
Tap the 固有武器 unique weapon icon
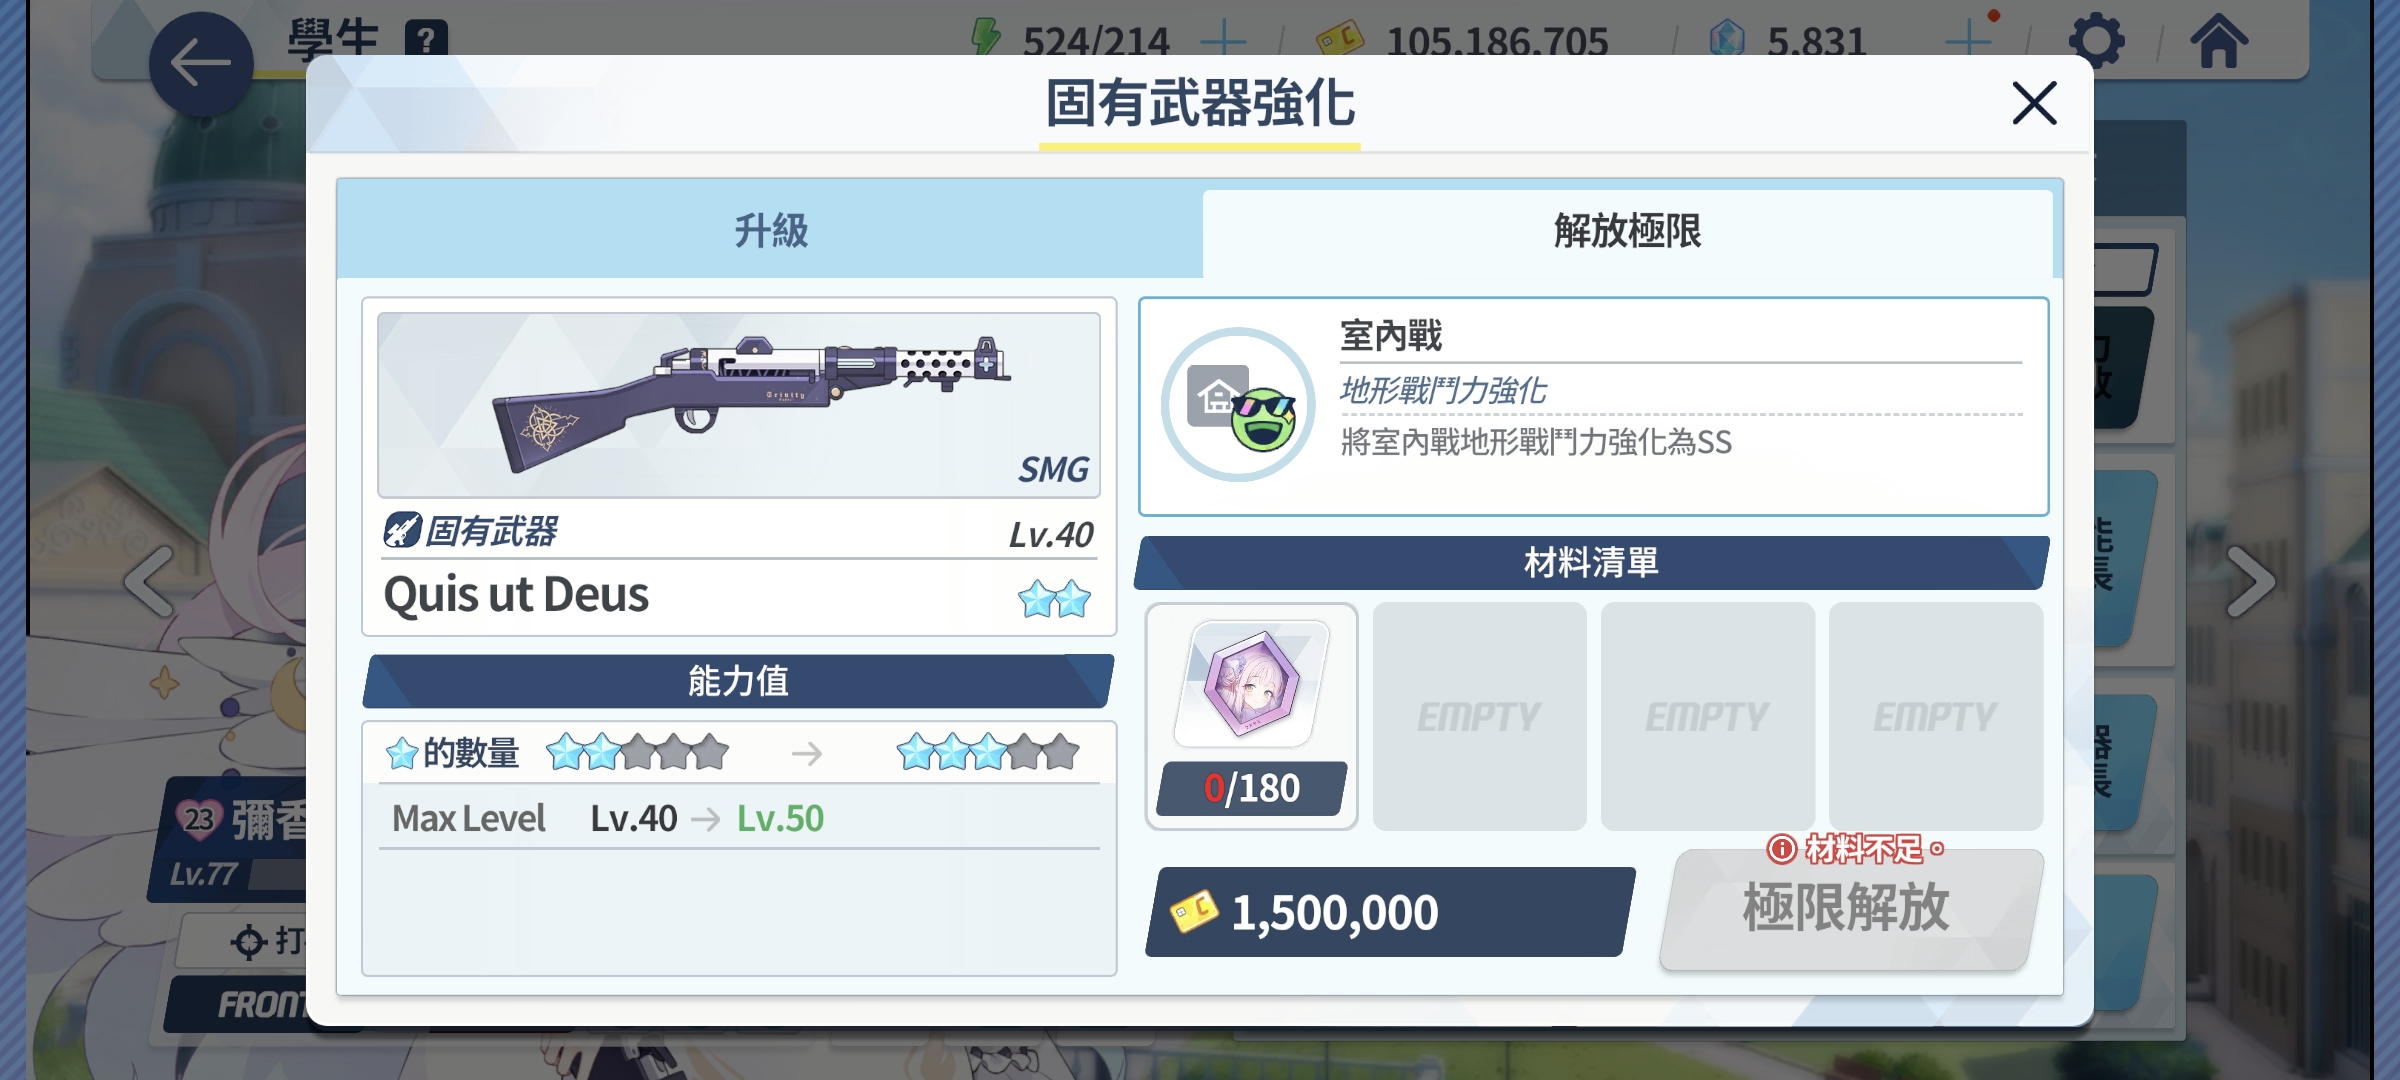[x=402, y=530]
